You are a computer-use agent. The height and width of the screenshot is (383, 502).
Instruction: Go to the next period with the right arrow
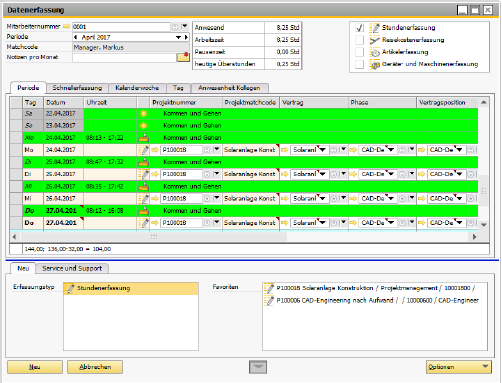point(186,37)
